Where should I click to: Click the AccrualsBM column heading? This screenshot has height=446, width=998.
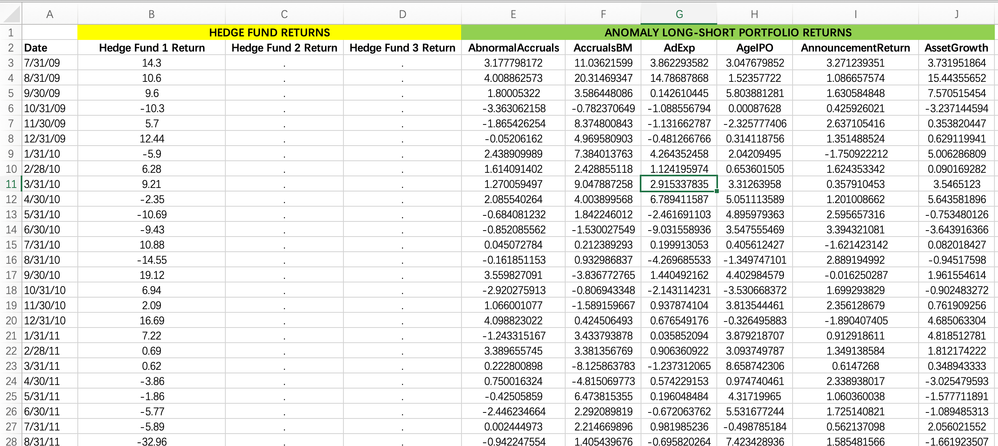point(603,48)
